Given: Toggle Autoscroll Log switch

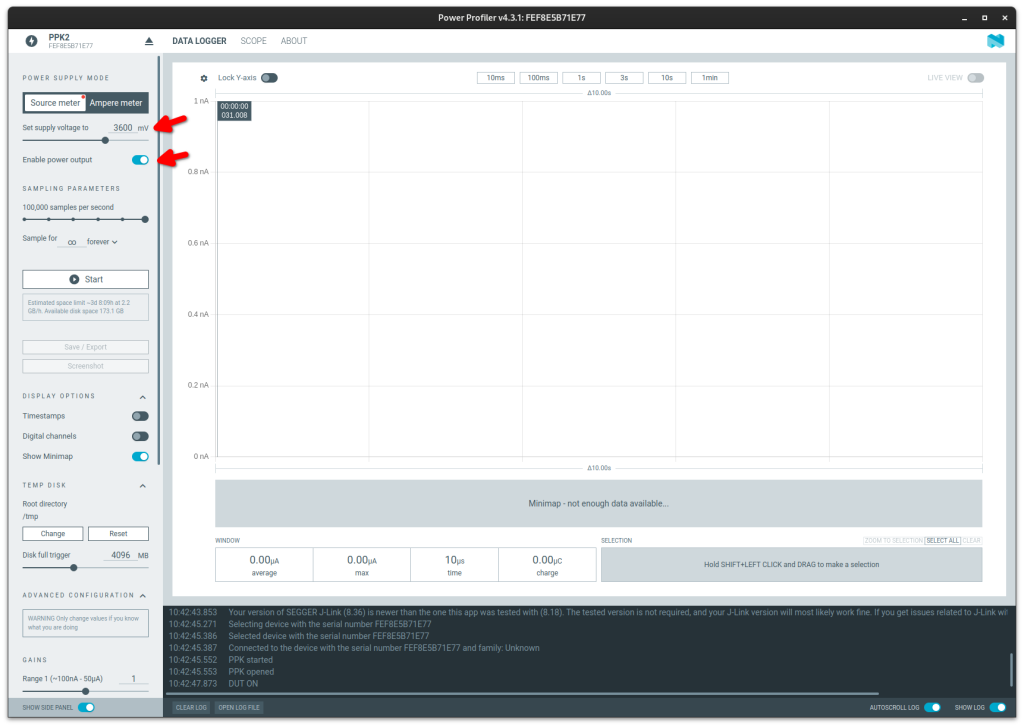Looking at the screenshot, I should pyautogui.click(x=933, y=707).
